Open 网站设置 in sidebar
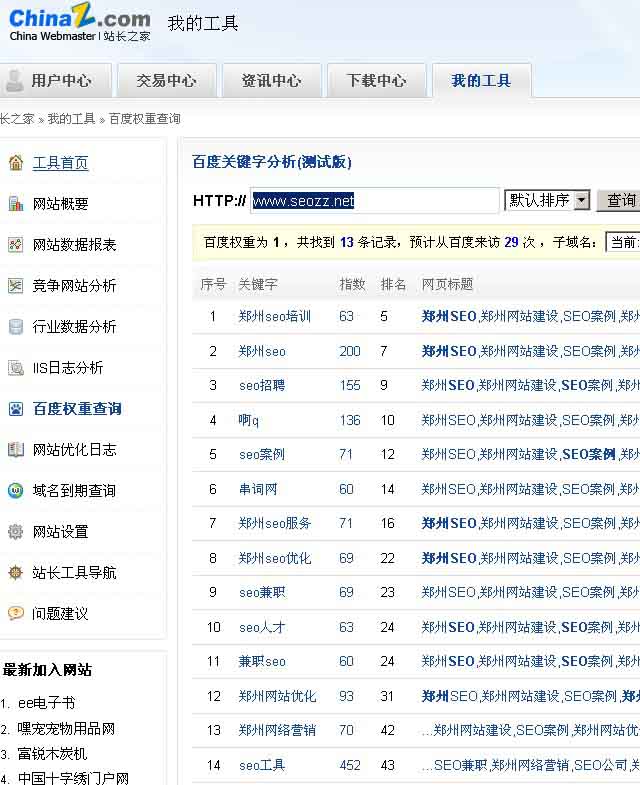Screen dimensions: 640x785 point(61,532)
